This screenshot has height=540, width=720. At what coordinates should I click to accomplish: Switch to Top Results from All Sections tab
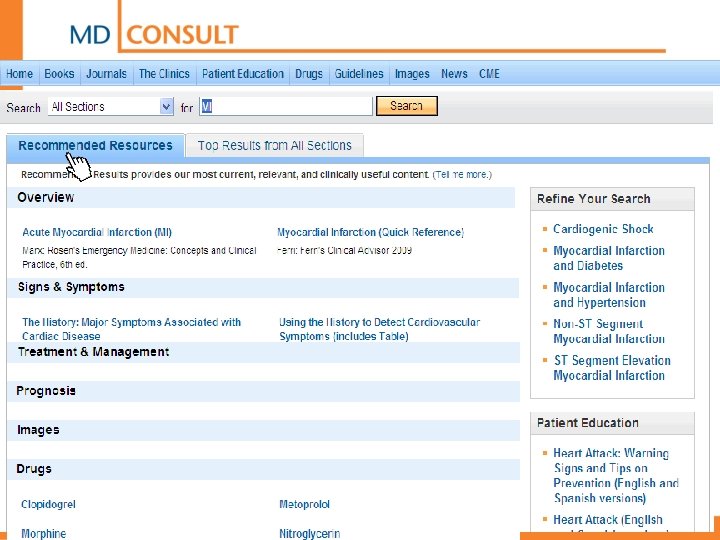pos(275,146)
